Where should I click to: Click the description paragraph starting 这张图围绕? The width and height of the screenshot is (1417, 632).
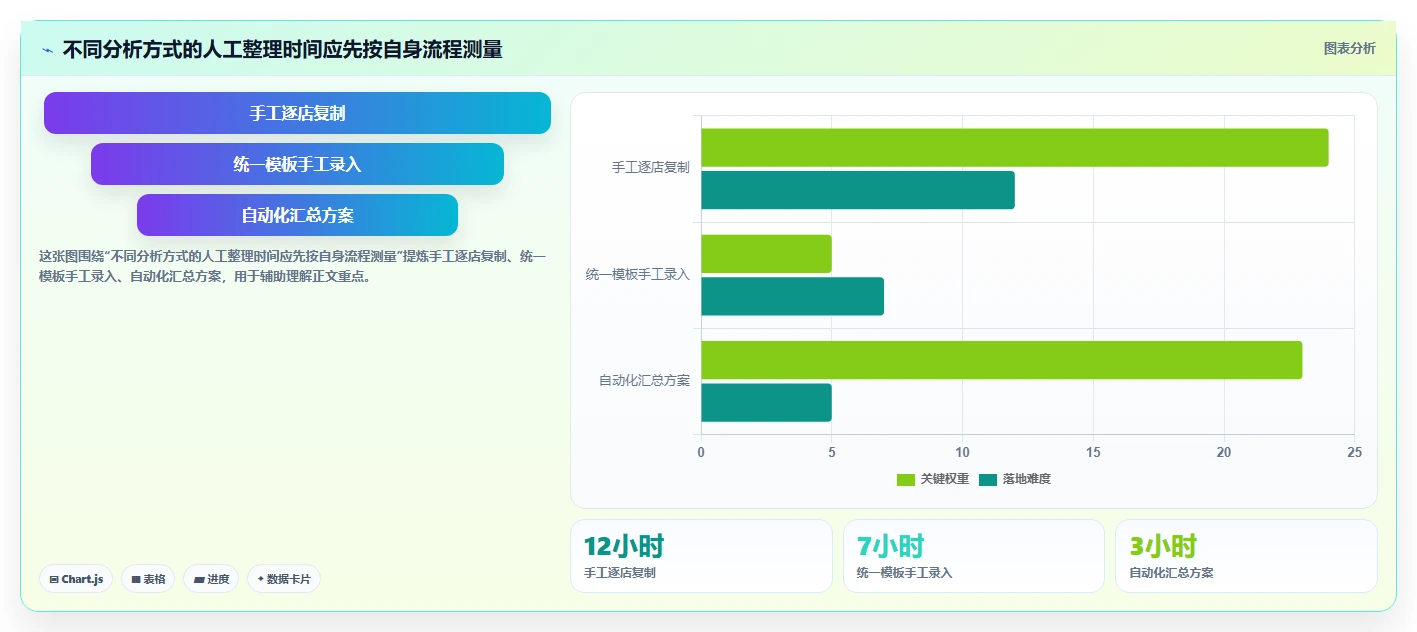(292, 267)
